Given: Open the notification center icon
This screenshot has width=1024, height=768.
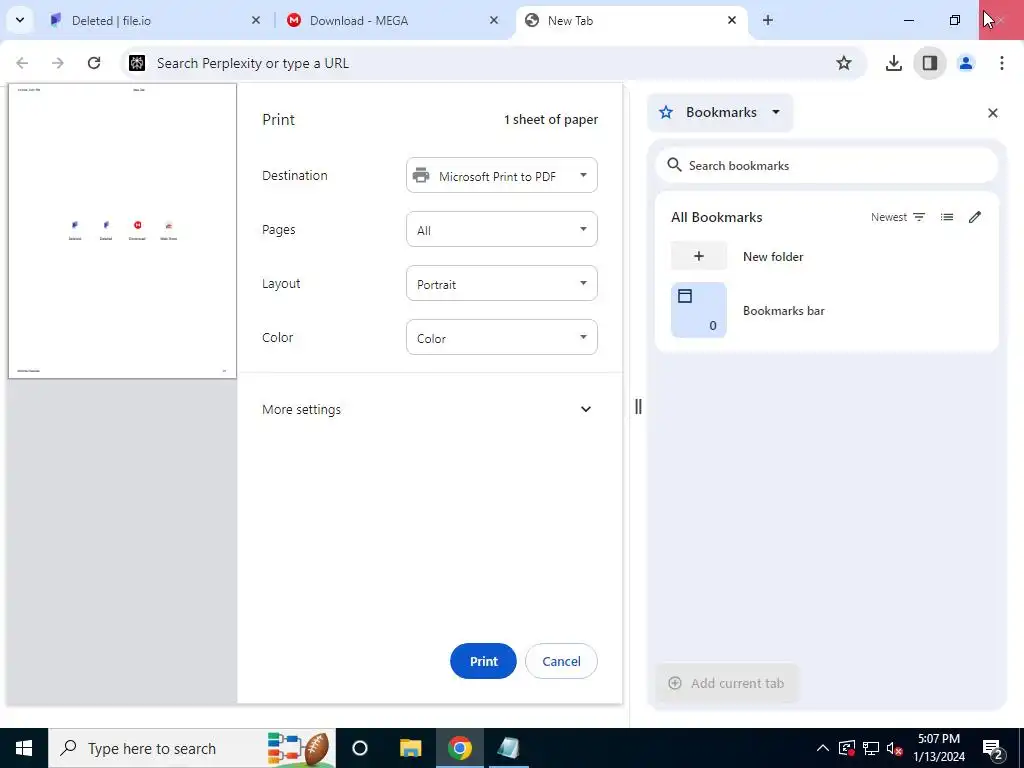Looking at the screenshot, I should (993, 748).
